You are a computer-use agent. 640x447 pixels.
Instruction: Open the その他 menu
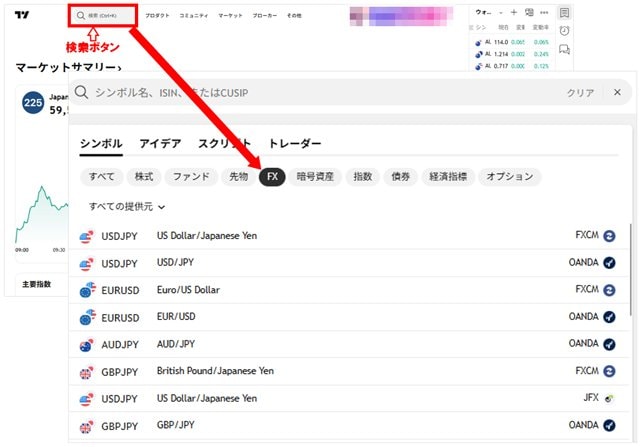pyautogui.click(x=294, y=16)
